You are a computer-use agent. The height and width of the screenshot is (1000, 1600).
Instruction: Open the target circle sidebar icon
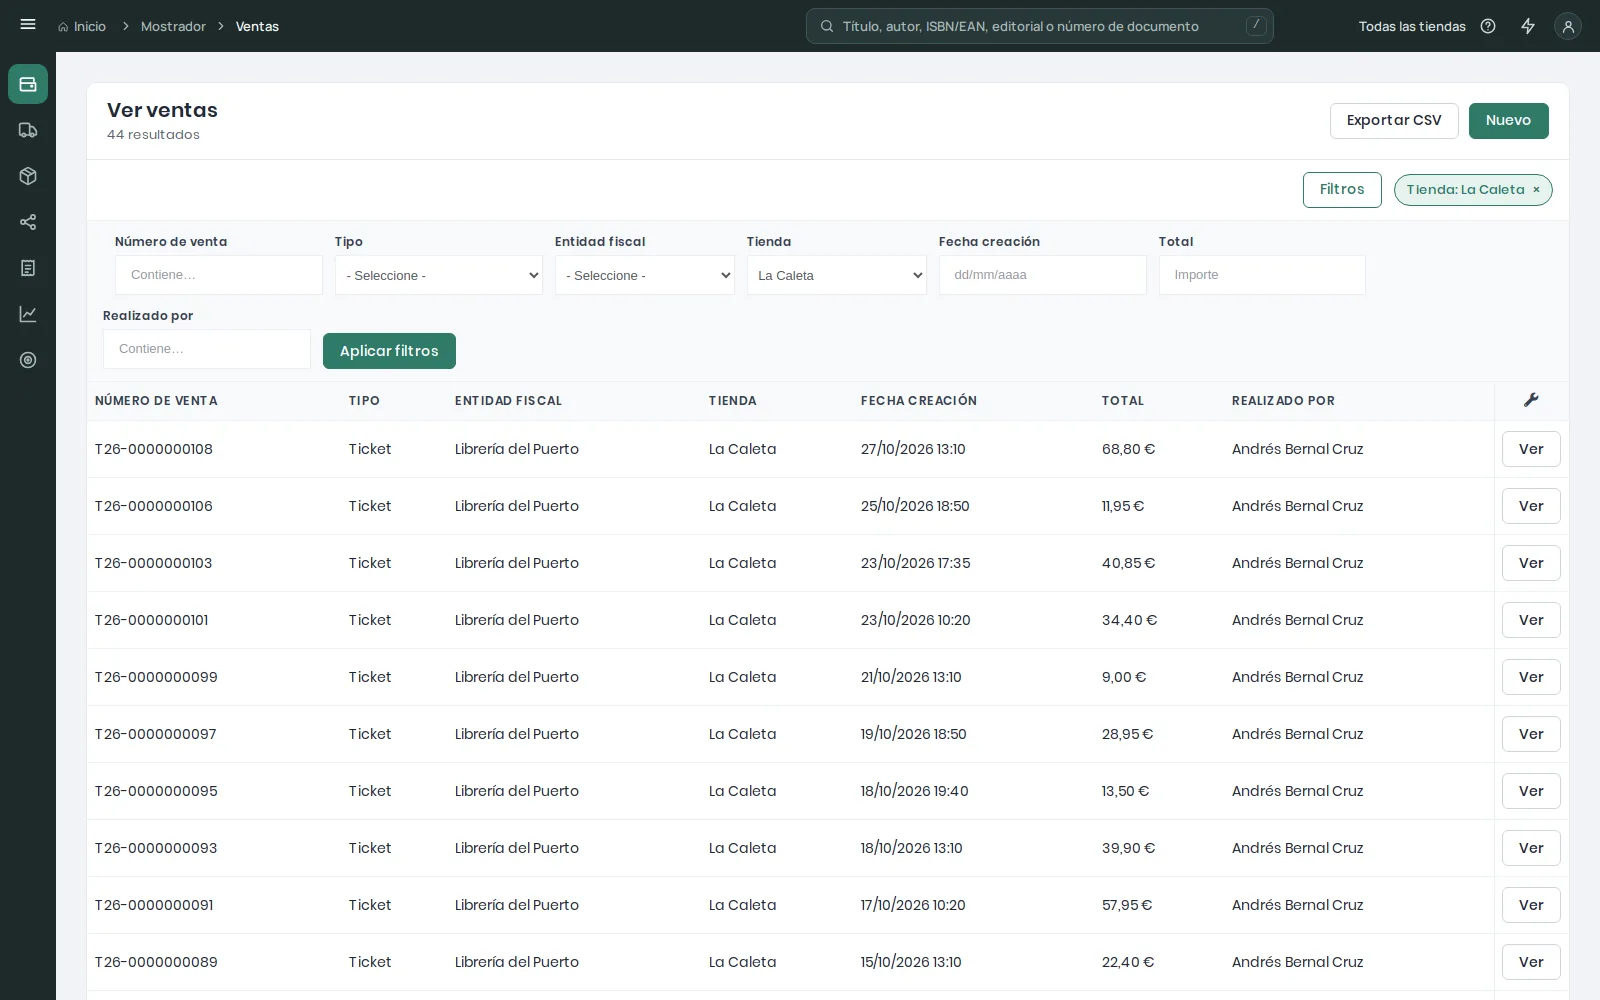(x=28, y=360)
